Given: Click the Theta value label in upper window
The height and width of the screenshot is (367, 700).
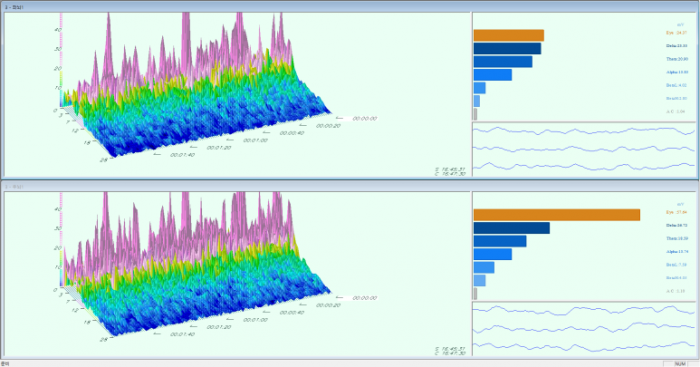Looking at the screenshot, I should pyautogui.click(x=677, y=59).
